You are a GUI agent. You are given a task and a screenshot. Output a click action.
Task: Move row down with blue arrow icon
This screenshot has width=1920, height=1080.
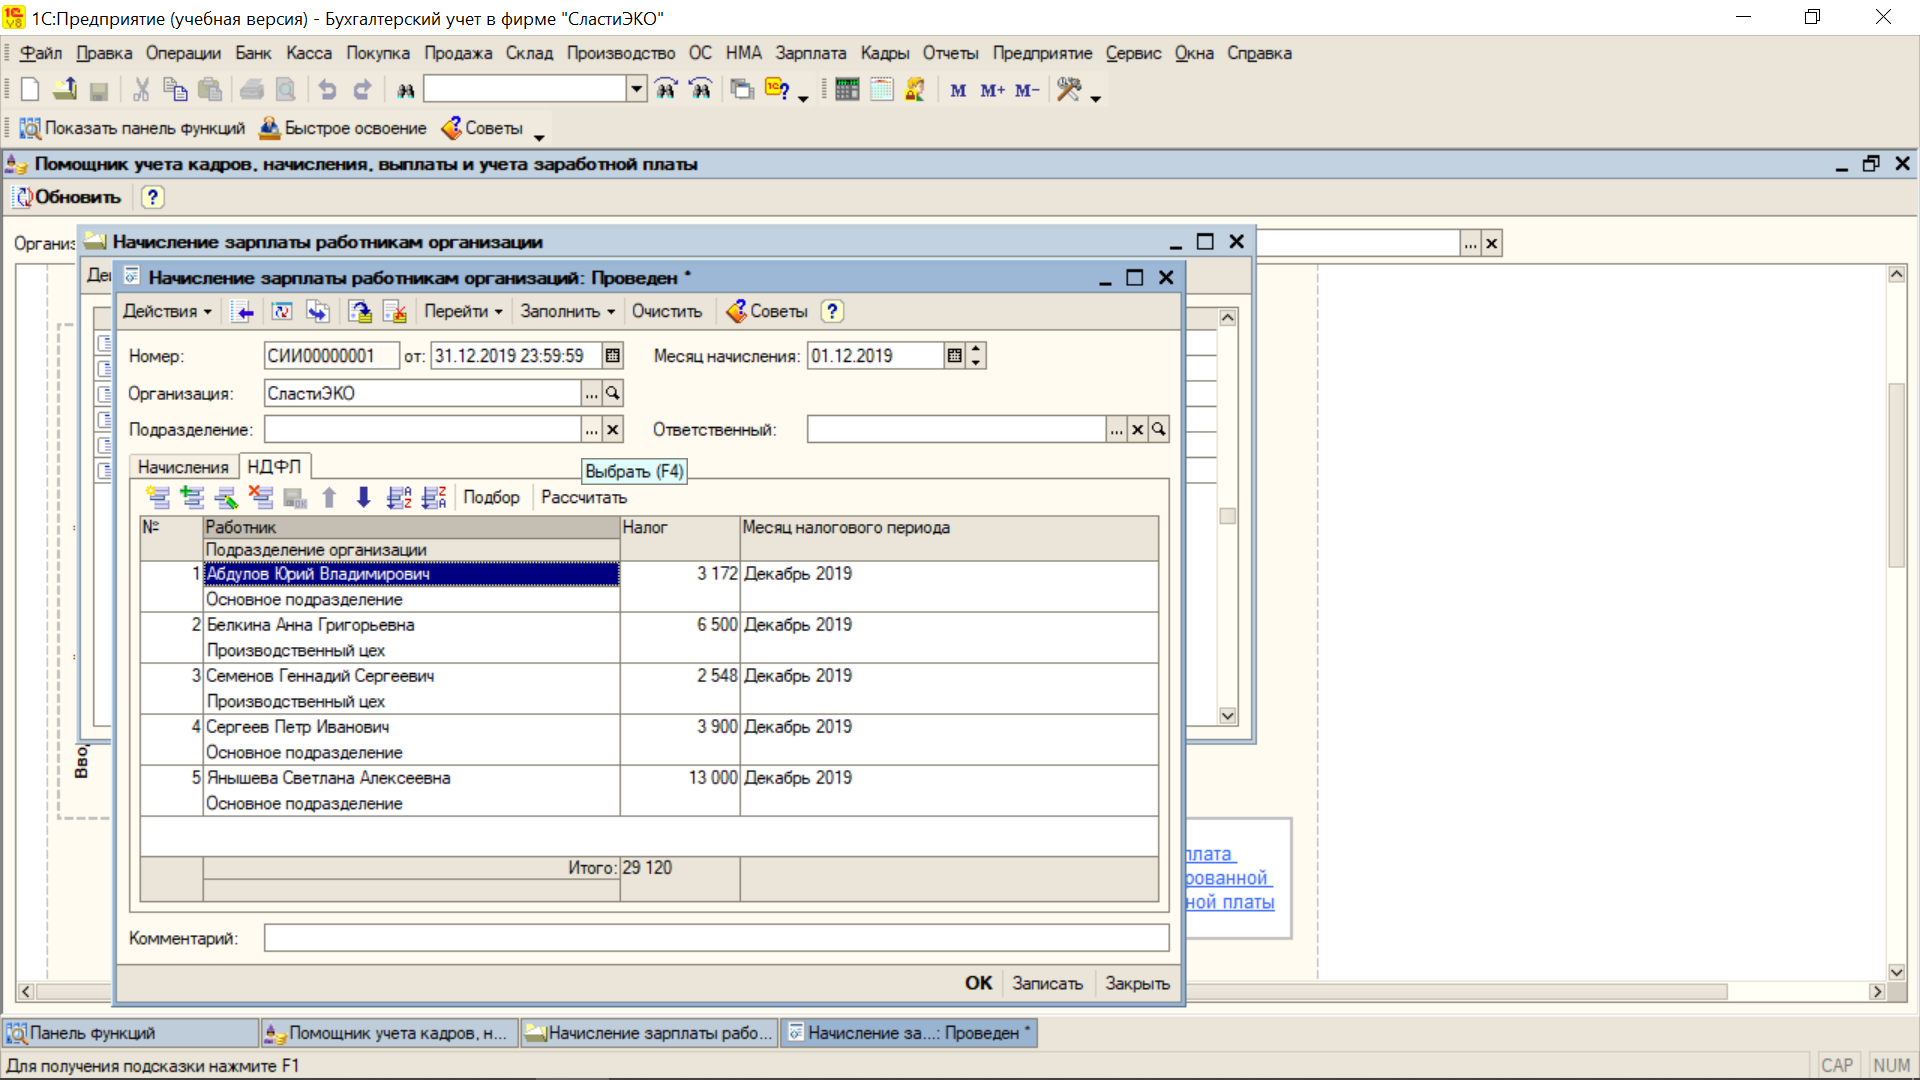pos(364,497)
